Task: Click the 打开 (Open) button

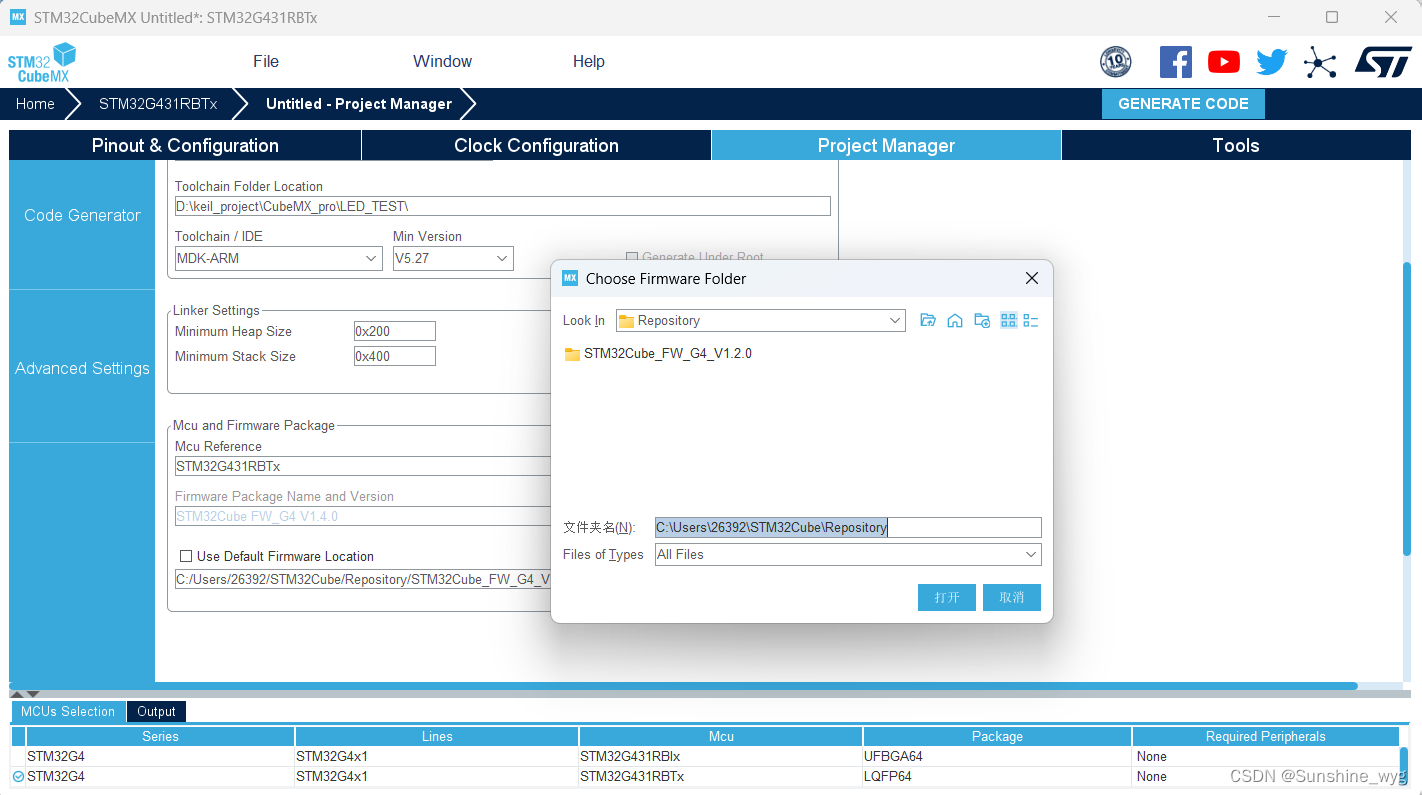Action: [x=947, y=597]
